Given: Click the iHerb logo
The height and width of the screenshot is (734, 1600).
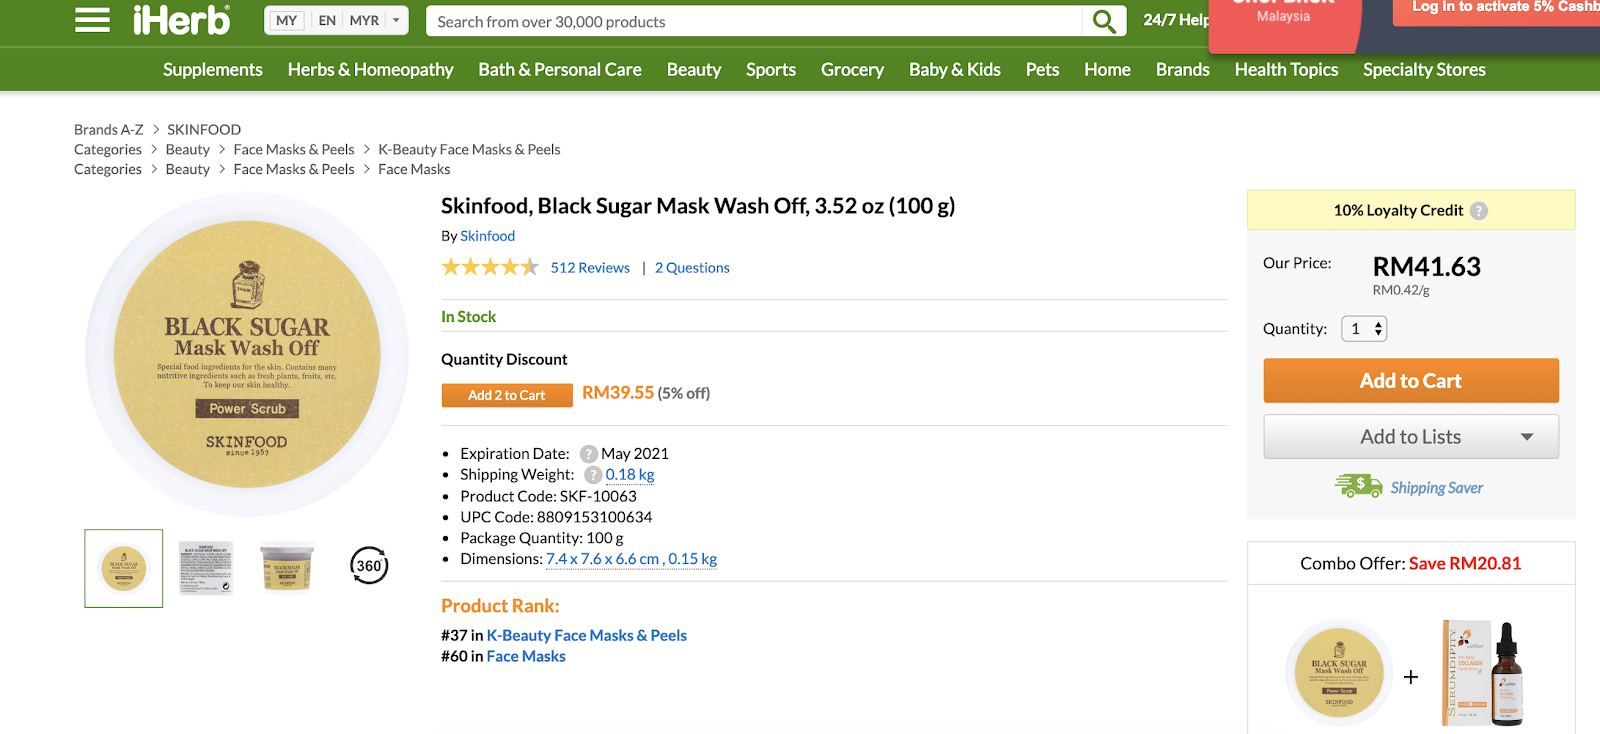Looking at the screenshot, I should (181, 20).
